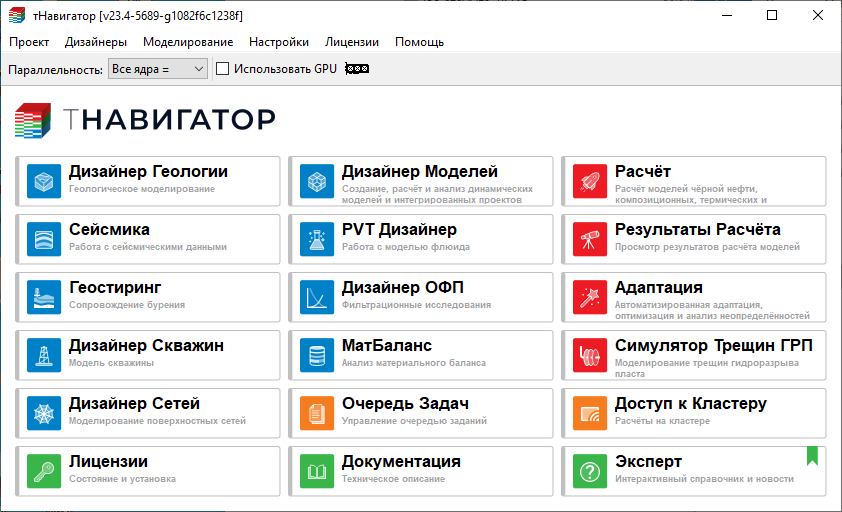Maximize the тНавигатор window
This screenshot has height=512, width=842.
click(772, 16)
